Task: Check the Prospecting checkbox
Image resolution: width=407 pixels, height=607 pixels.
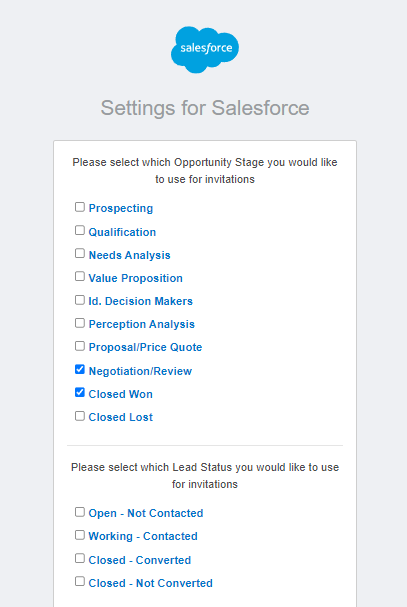Action: [80, 207]
